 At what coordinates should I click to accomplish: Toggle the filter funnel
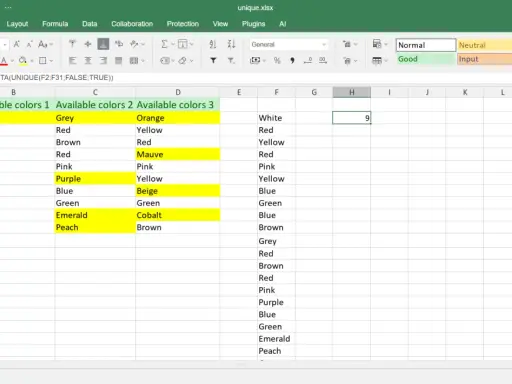coord(213,61)
